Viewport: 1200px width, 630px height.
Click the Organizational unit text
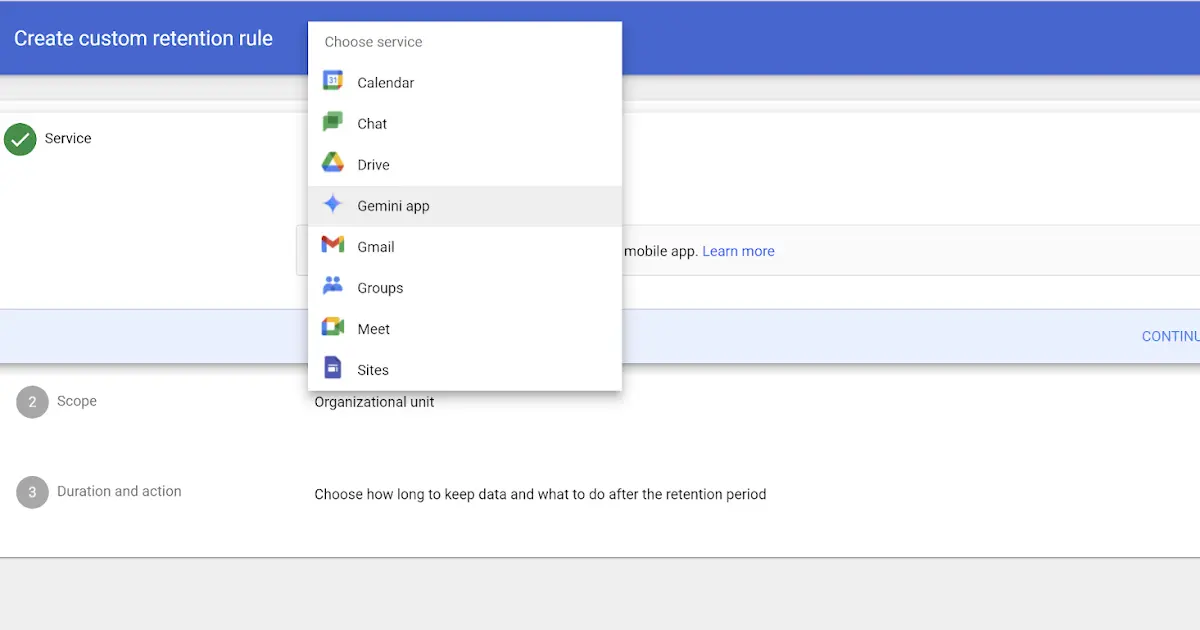coord(374,402)
